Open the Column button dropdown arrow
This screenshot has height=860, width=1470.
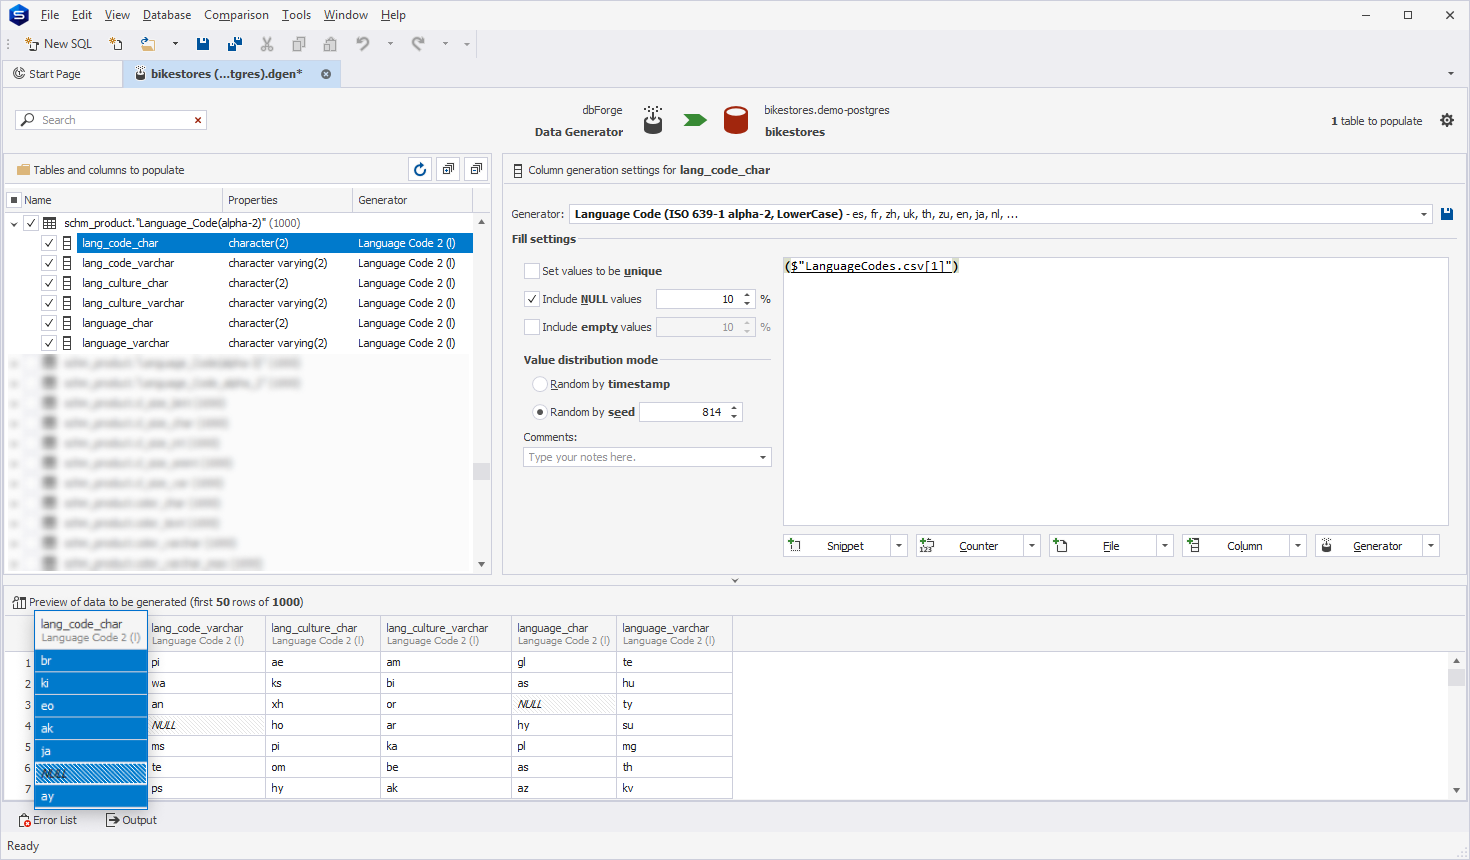1298,546
